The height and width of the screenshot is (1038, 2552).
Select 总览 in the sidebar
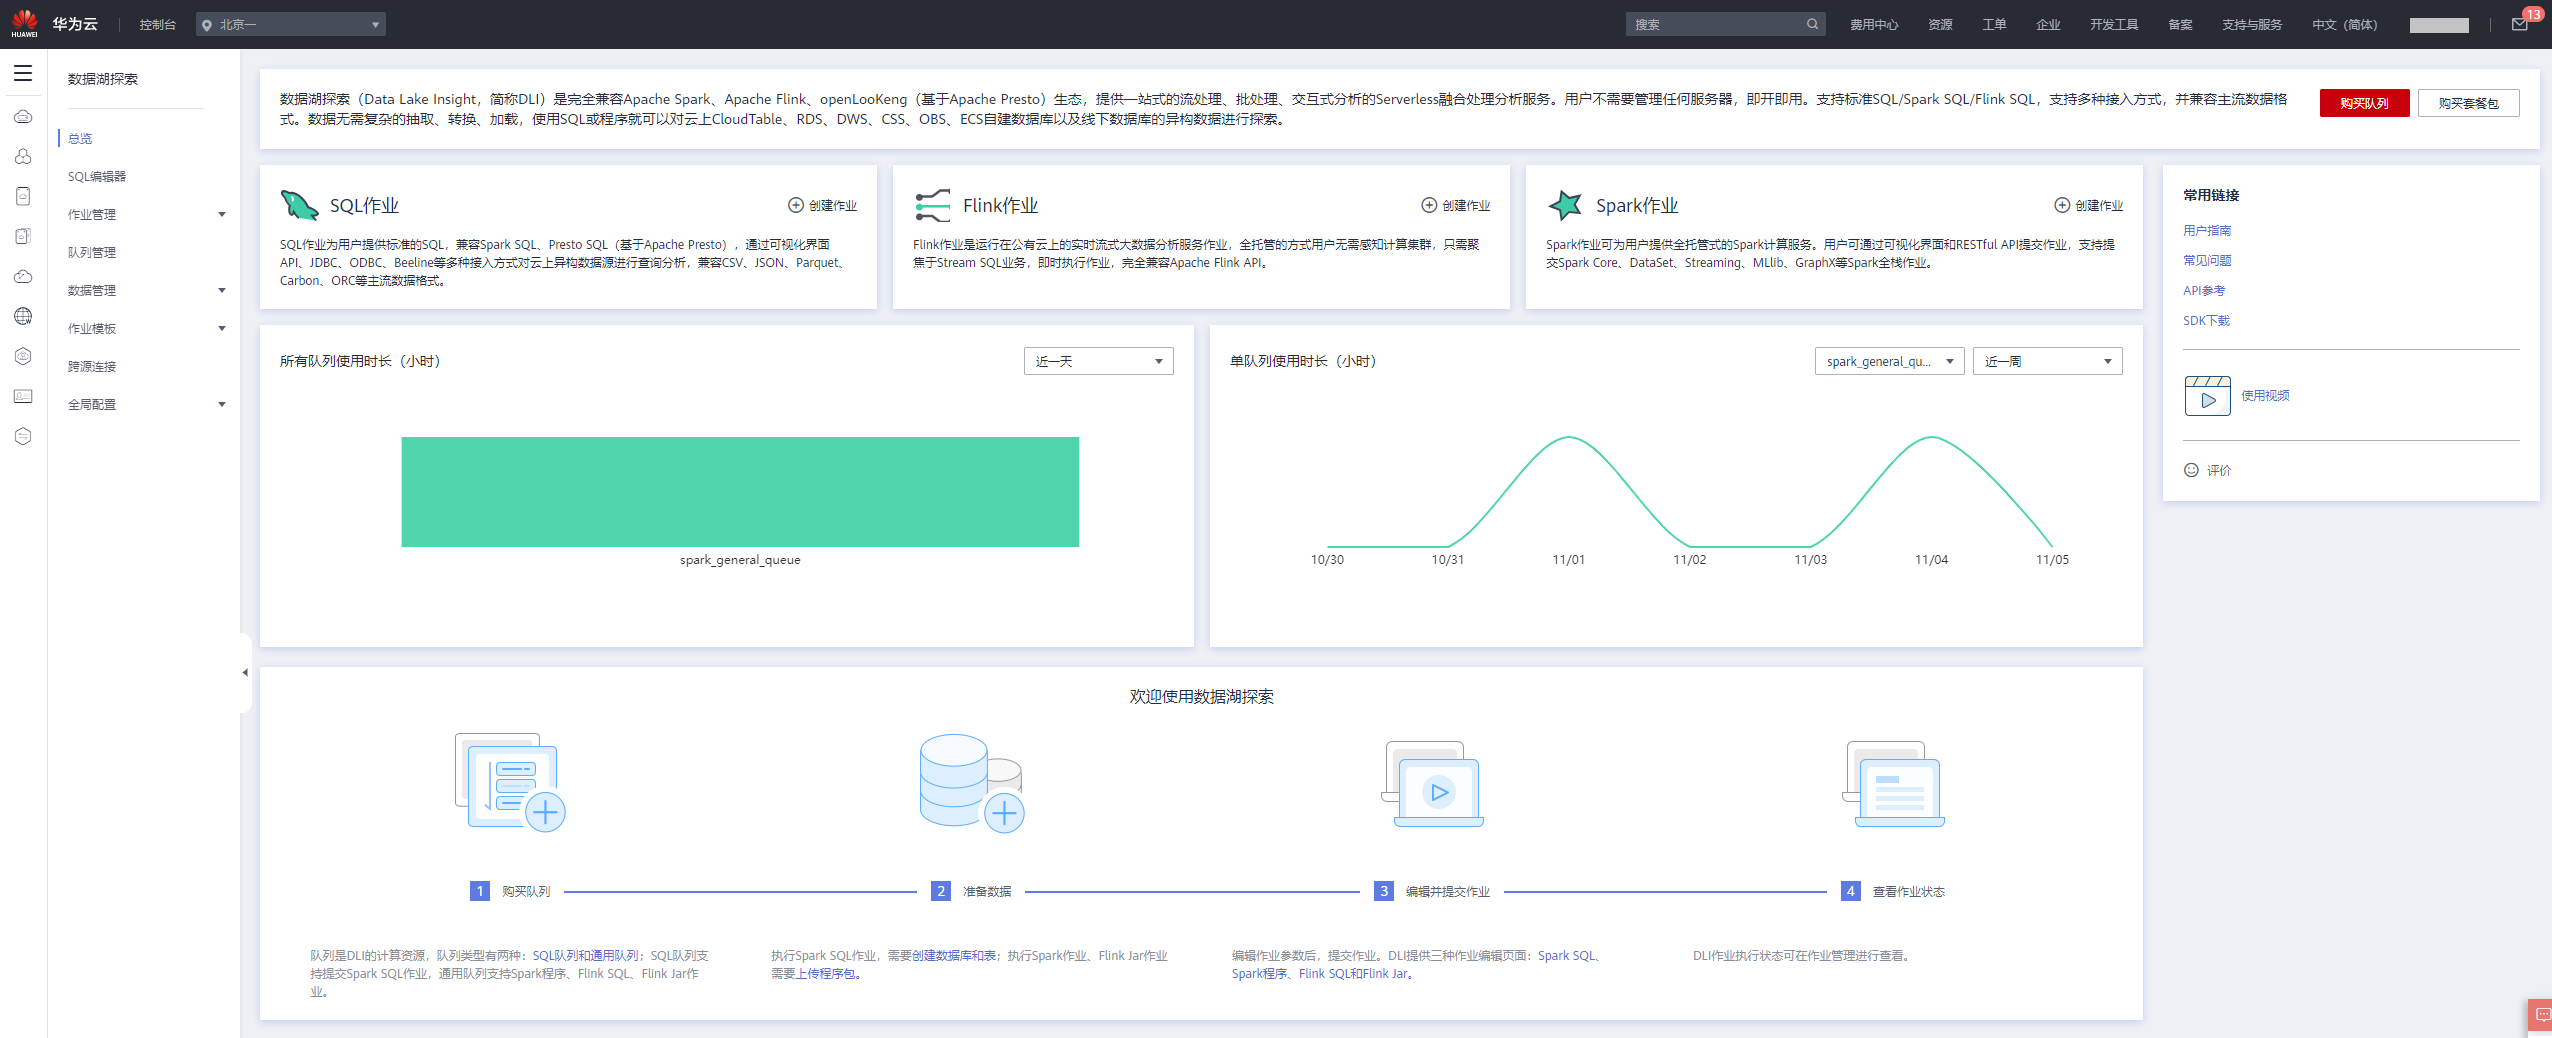pos(80,138)
